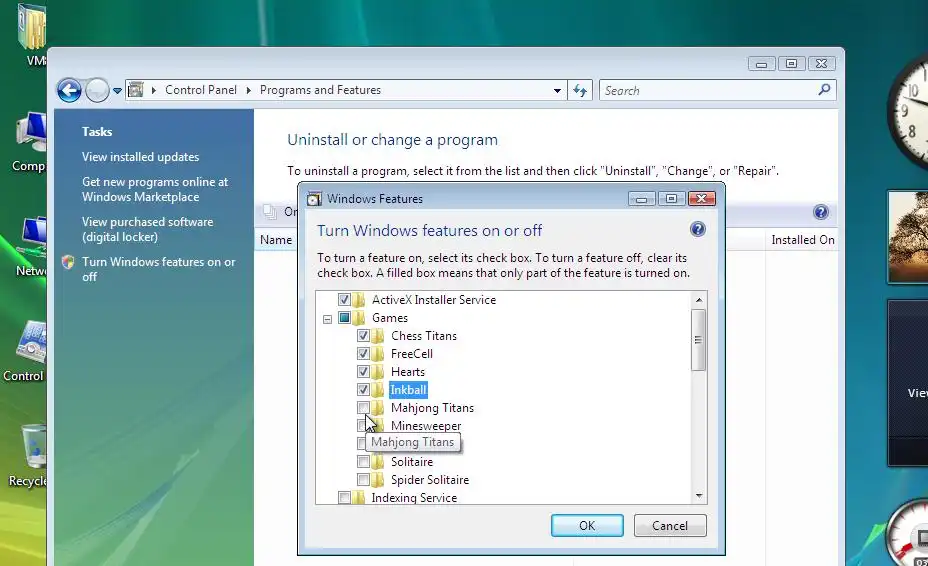Select Chess Titans in the list
The height and width of the screenshot is (566, 928).
pos(424,336)
